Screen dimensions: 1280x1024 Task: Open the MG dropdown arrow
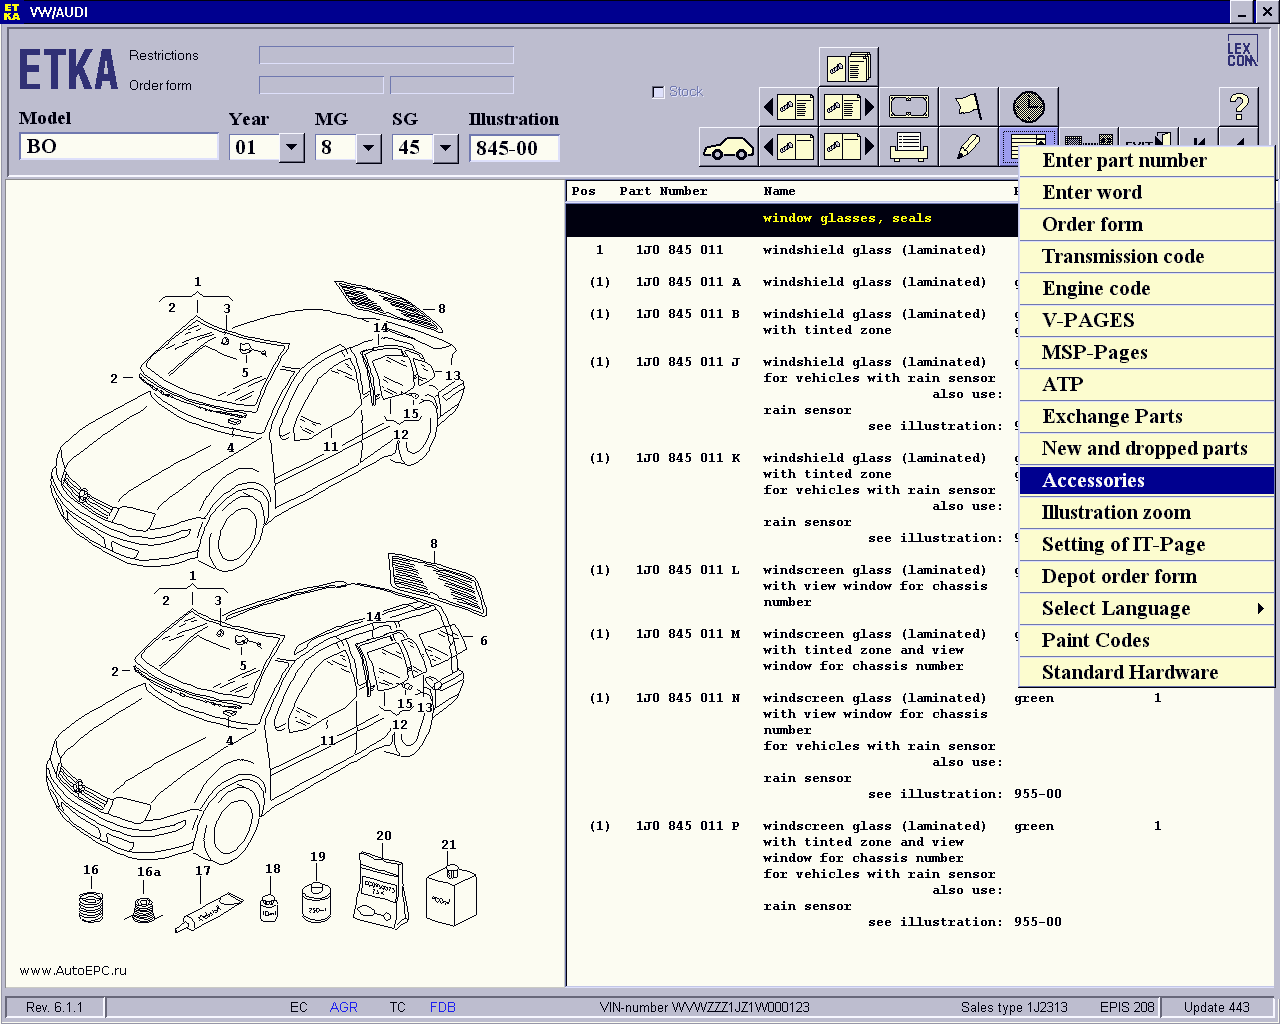(369, 148)
